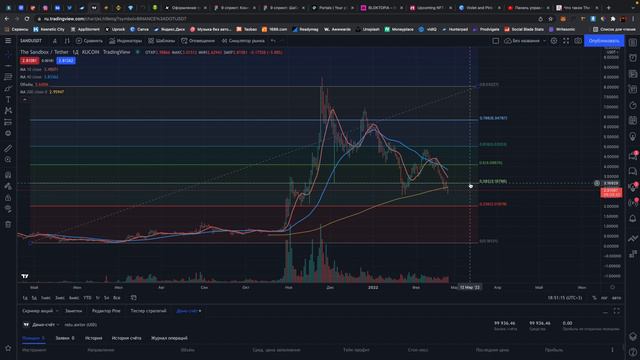Open the Заметки tab
The image size is (640, 360).
(73, 311)
